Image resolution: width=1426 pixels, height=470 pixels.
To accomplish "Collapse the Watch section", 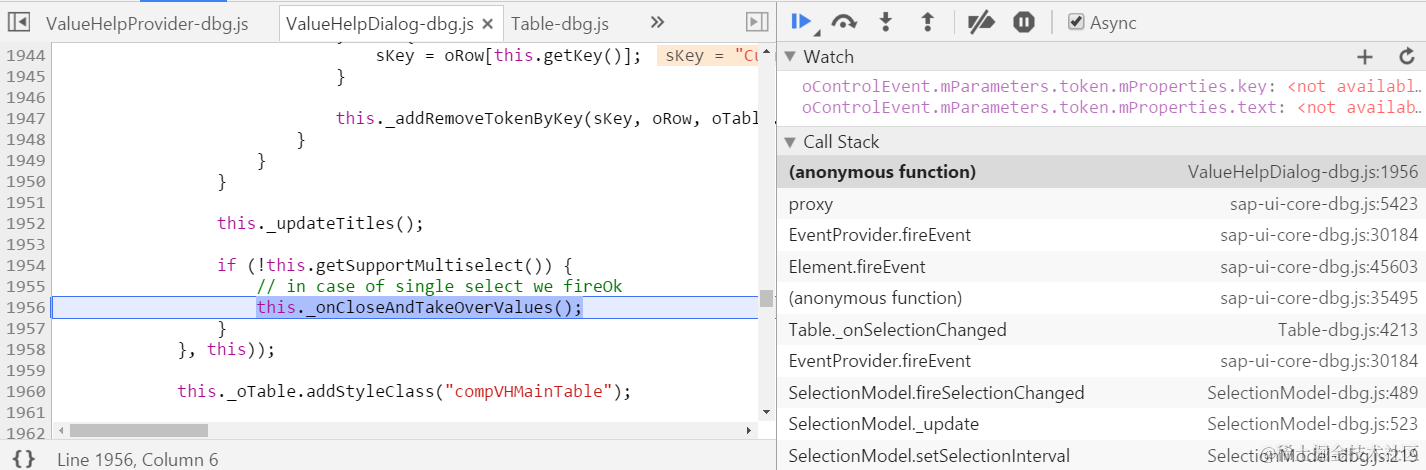I will [x=789, y=57].
